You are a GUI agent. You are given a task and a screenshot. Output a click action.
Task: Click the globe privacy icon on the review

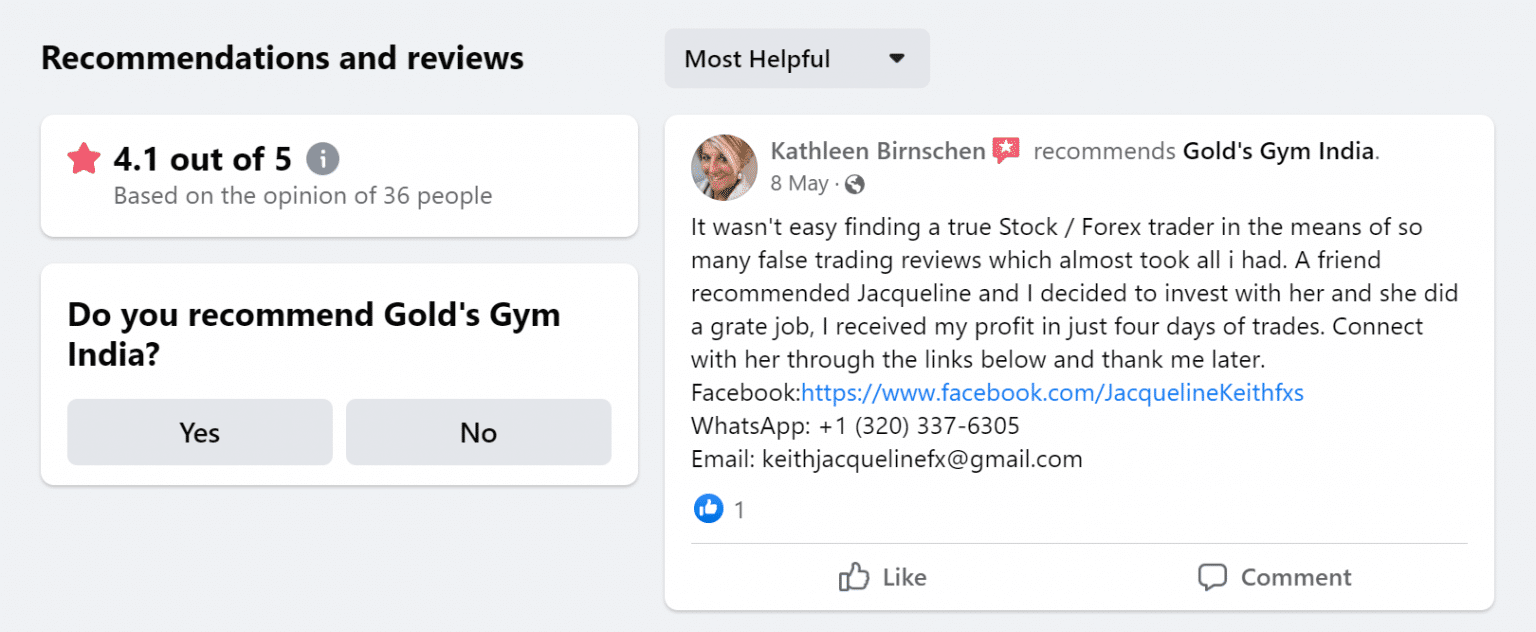pos(855,184)
